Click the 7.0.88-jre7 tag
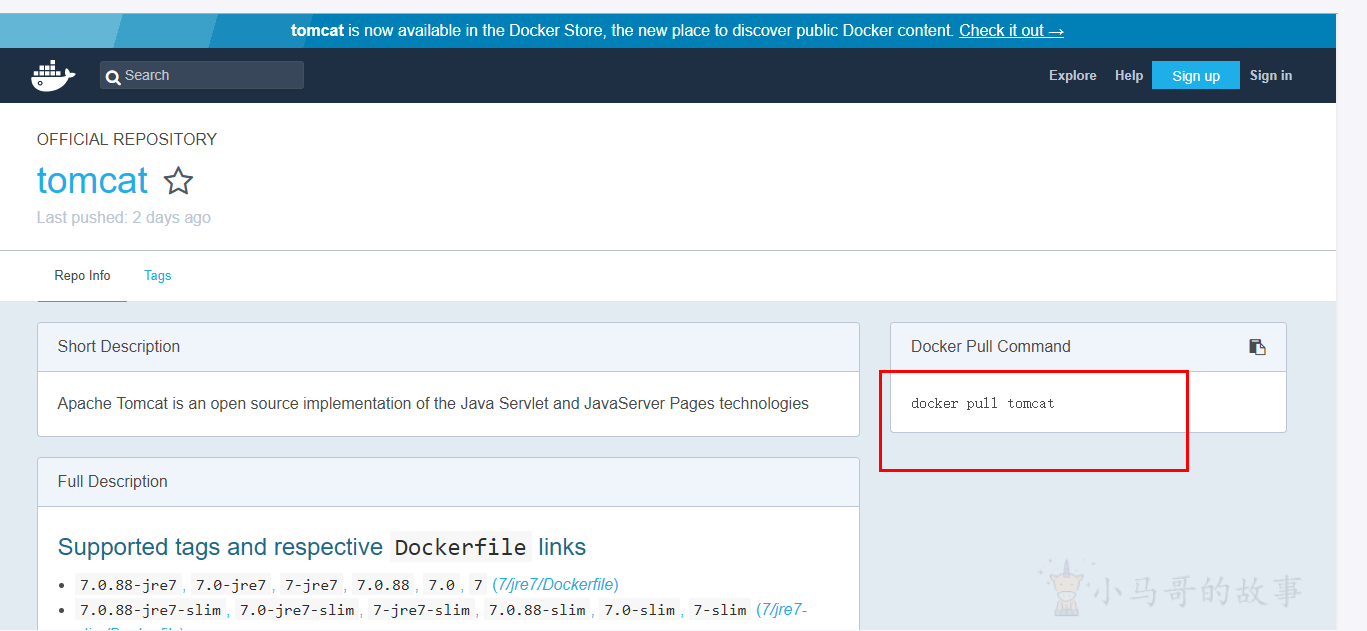The width and height of the screenshot is (1367, 631). (128, 584)
